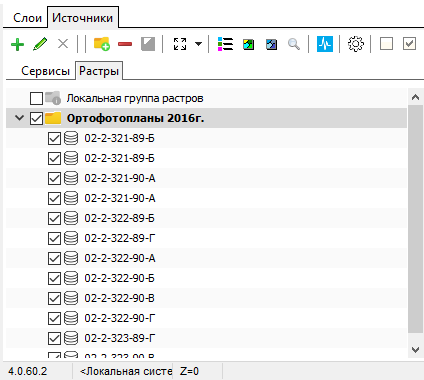424x380 pixels.
Task: Select the Локальная группа растров row
Action: tap(206, 98)
